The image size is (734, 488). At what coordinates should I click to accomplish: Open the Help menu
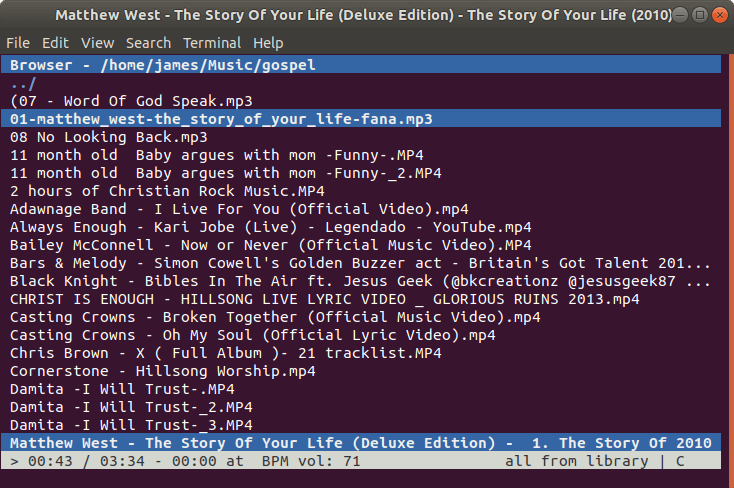point(268,43)
